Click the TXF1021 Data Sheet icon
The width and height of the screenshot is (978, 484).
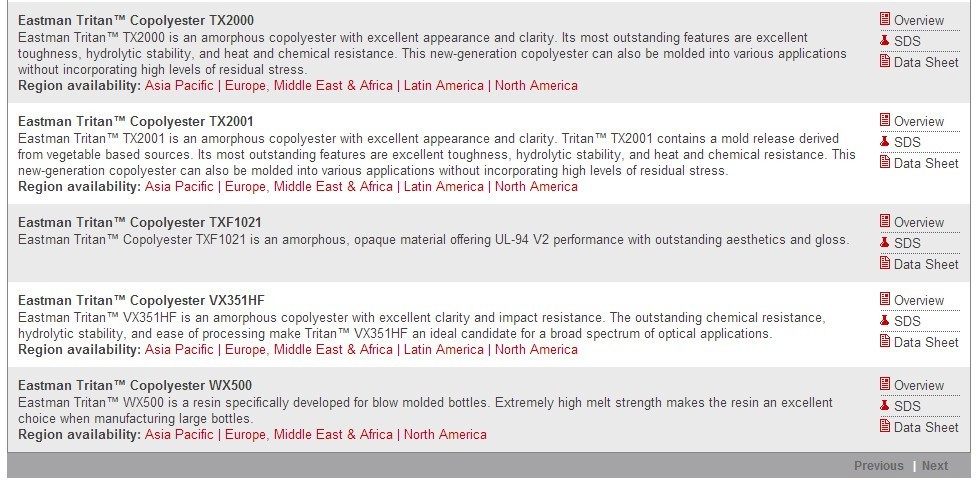pyautogui.click(x=885, y=263)
